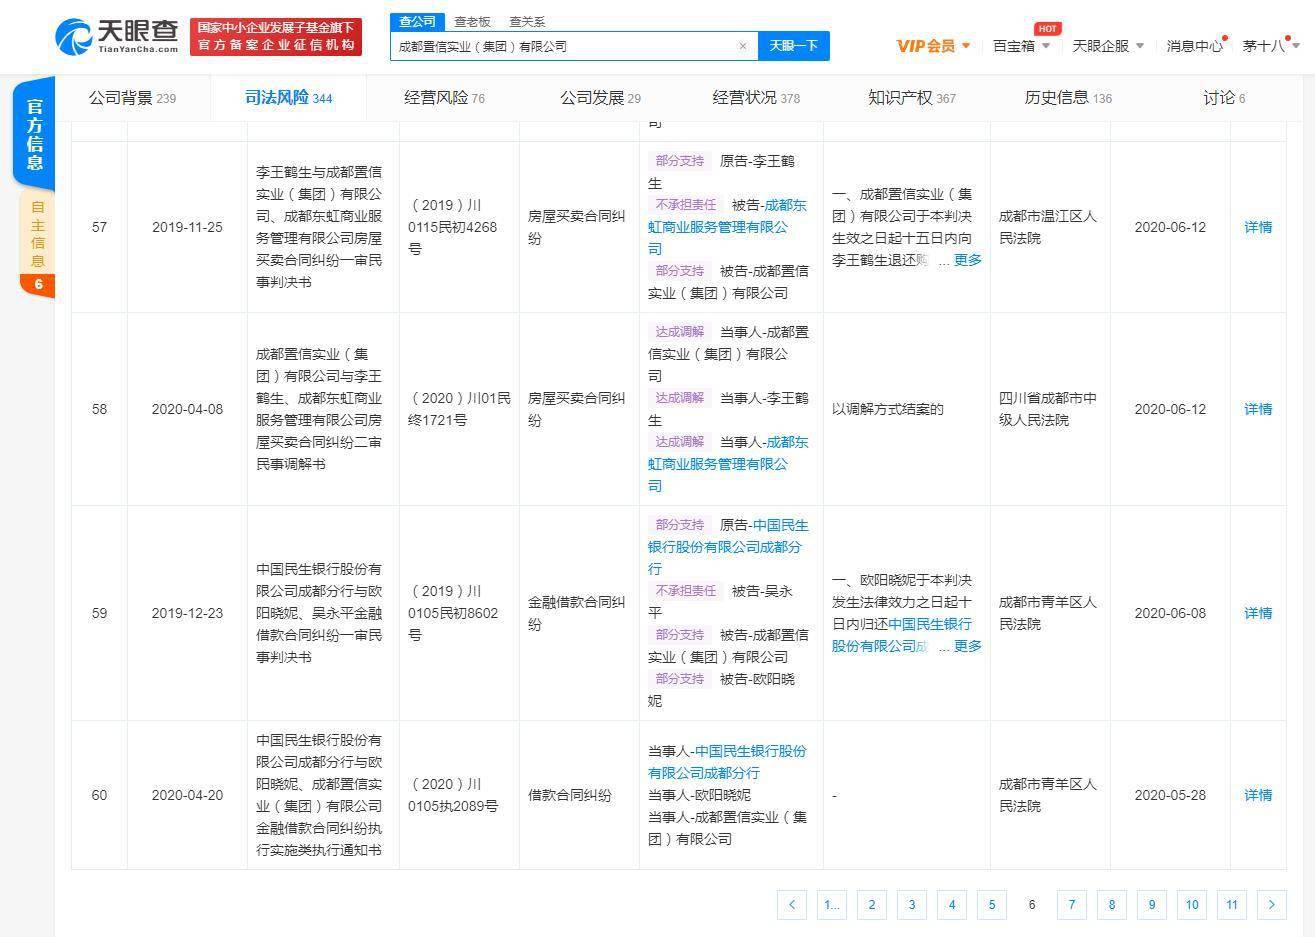Switch to the 查老板 search tab
Image resolution: width=1315 pixels, height=937 pixels.
[472, 21]
